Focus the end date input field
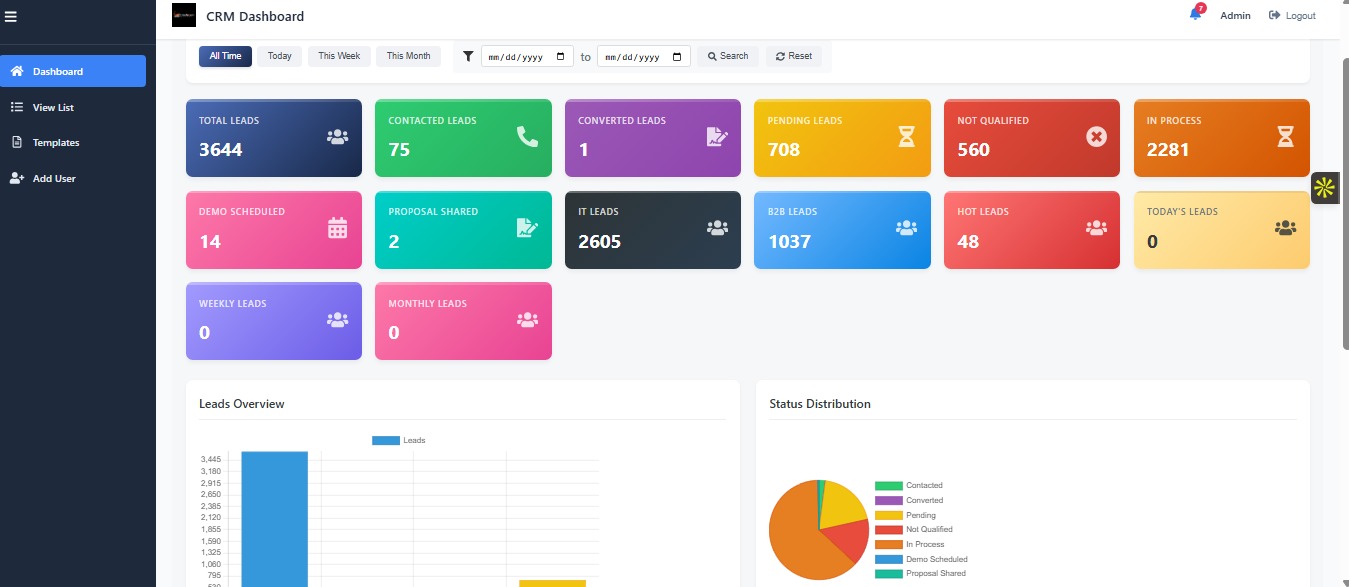Image resolution: width=1349 pixels, height=587 pixels. click(x=643, y=57)
